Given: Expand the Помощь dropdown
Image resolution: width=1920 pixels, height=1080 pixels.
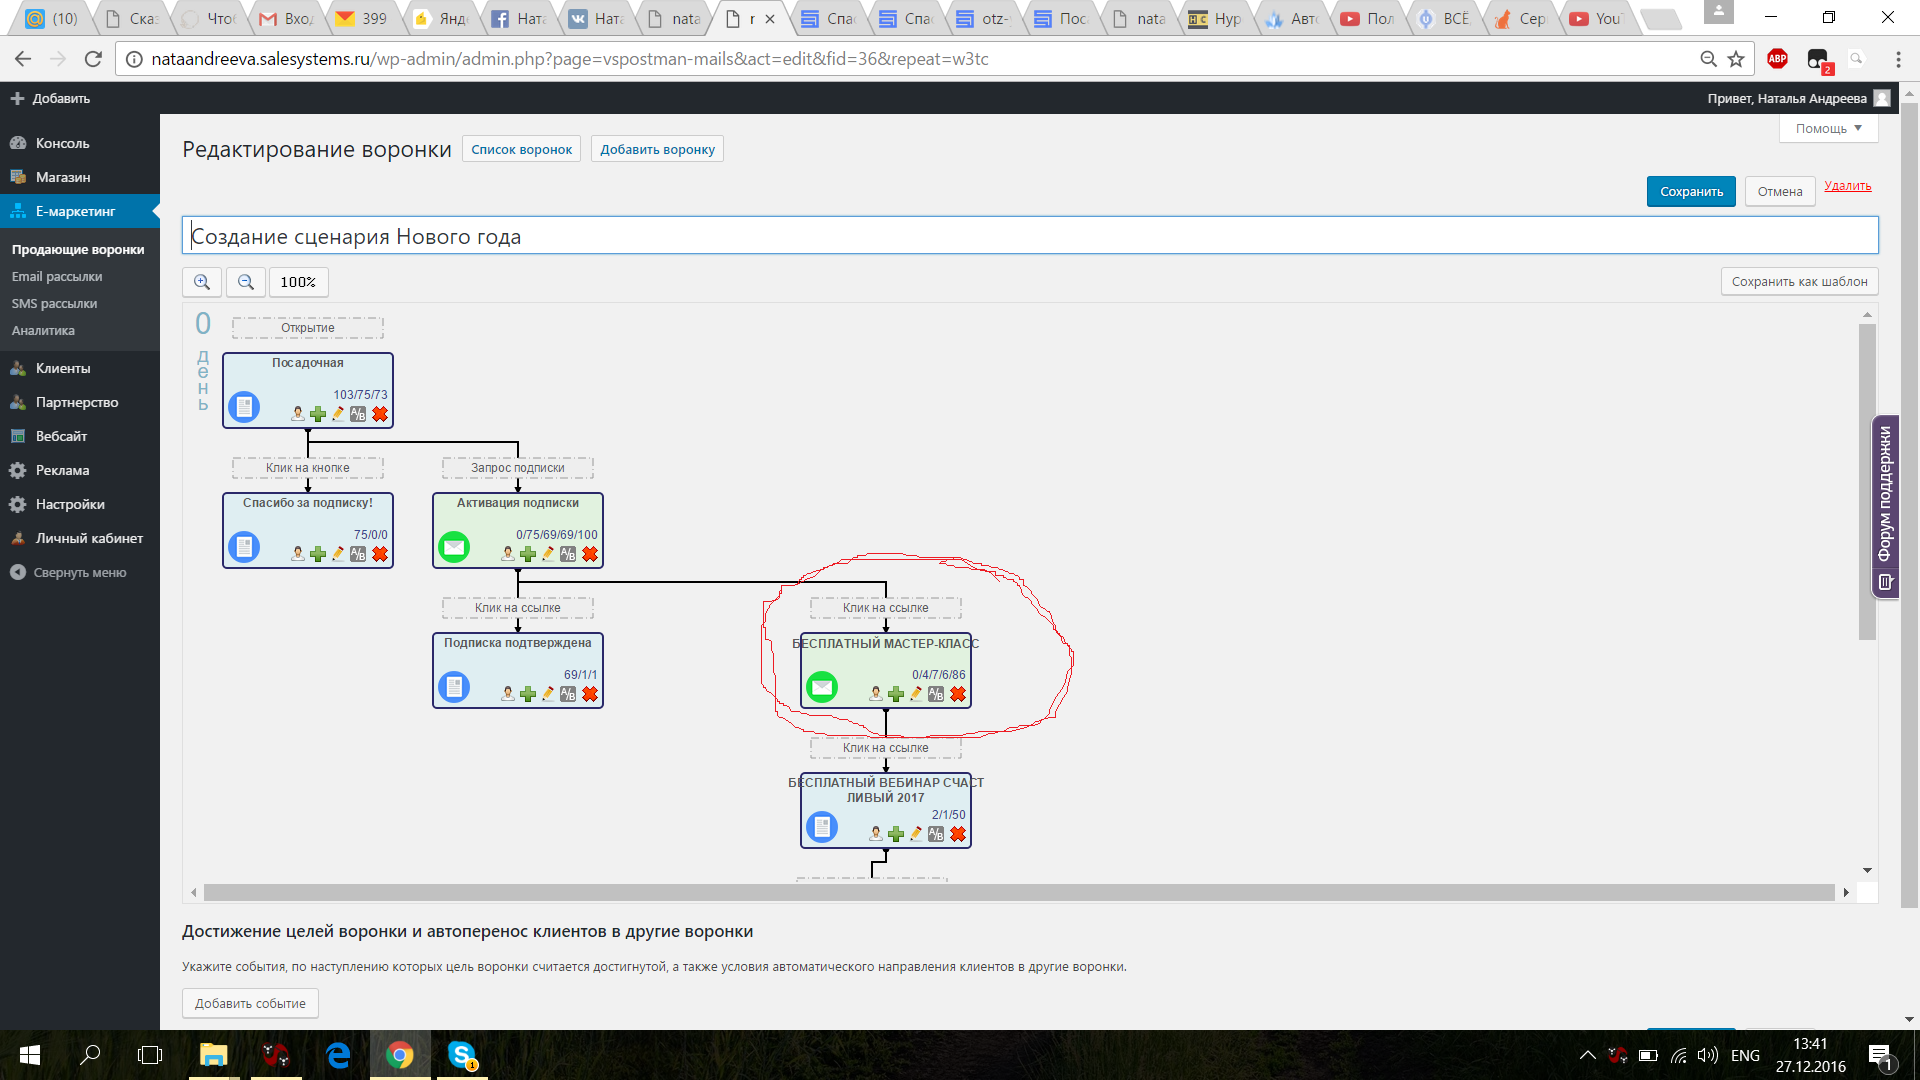Looking at the screenshot, I should click(1828, 128).
